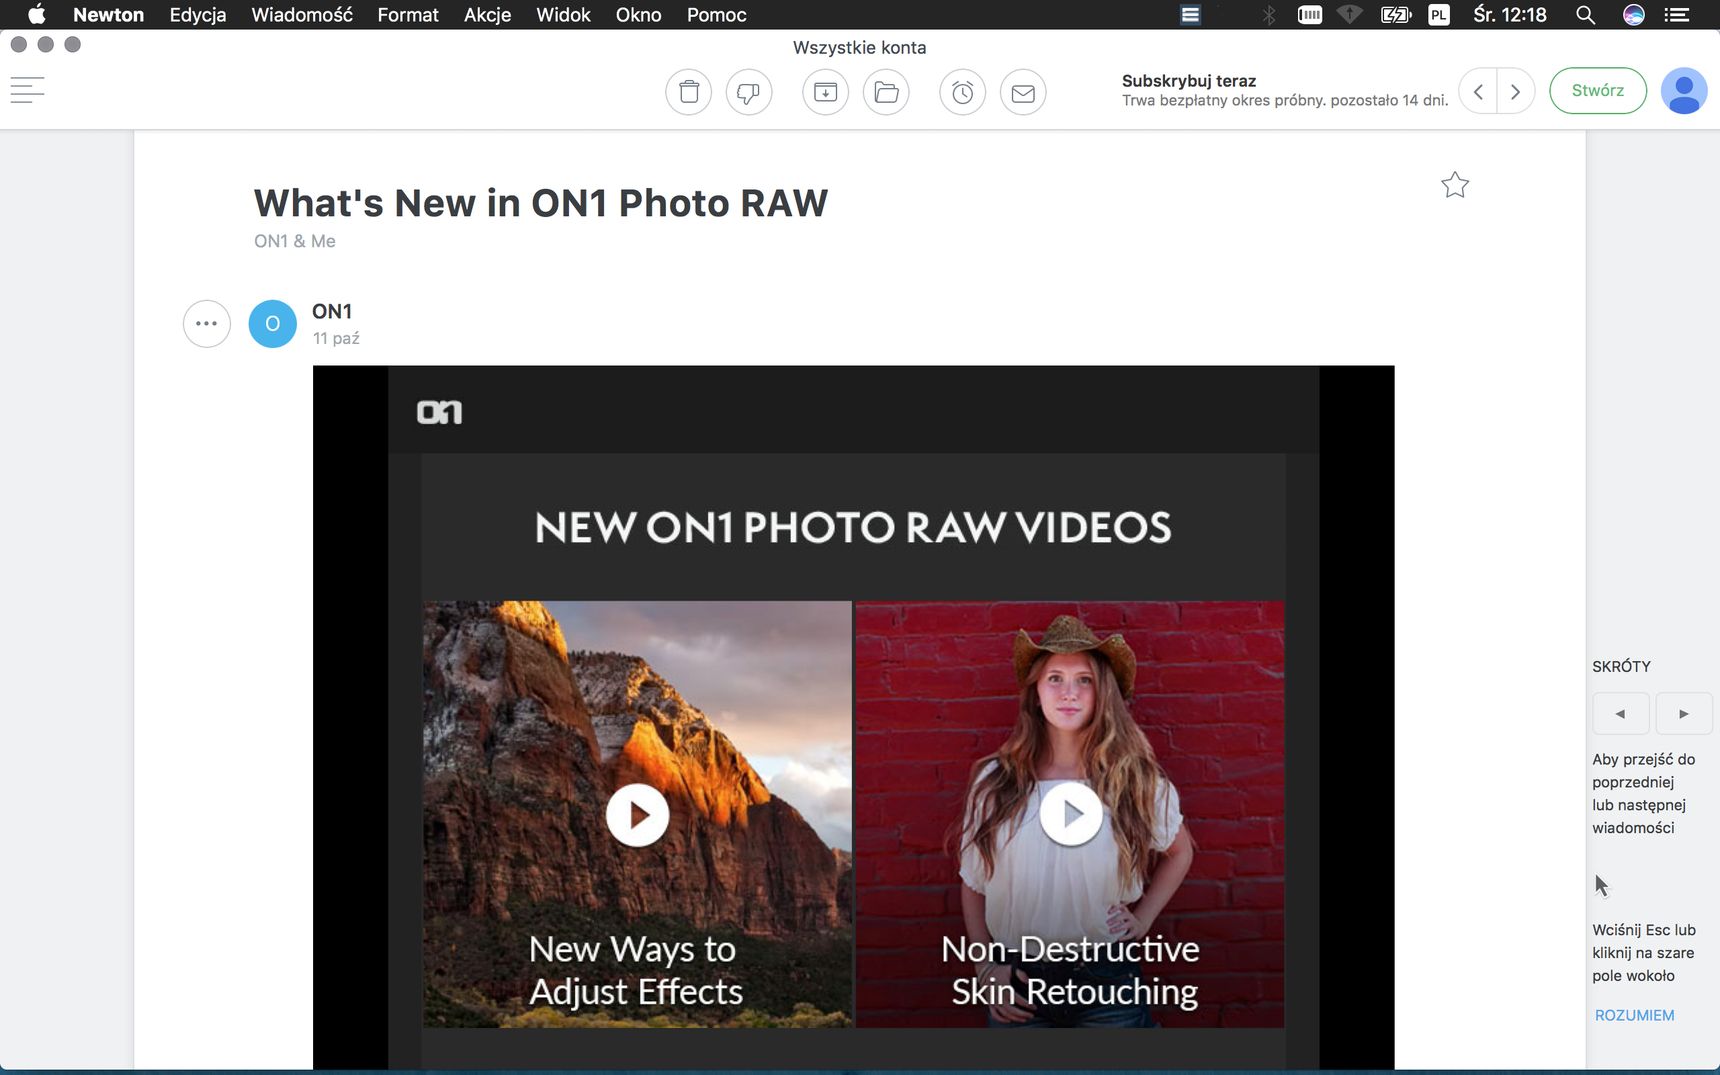Click the Stwórz compose button
1720x1075 pixels.
coord(1598,91)
